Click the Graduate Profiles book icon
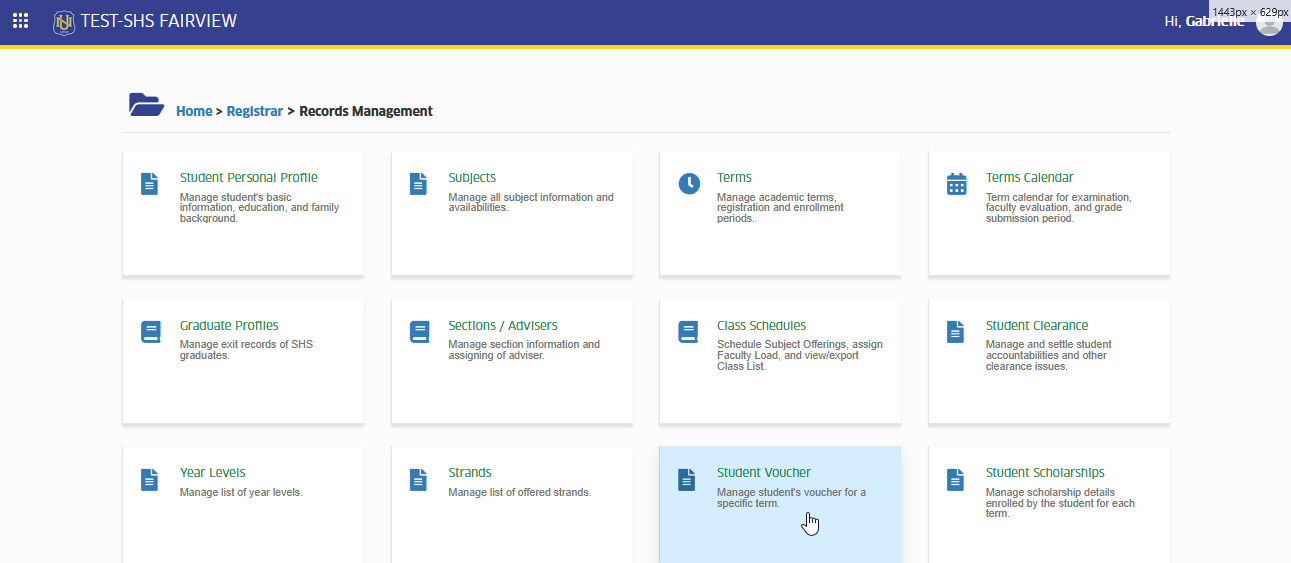 (x=150, y=332)
